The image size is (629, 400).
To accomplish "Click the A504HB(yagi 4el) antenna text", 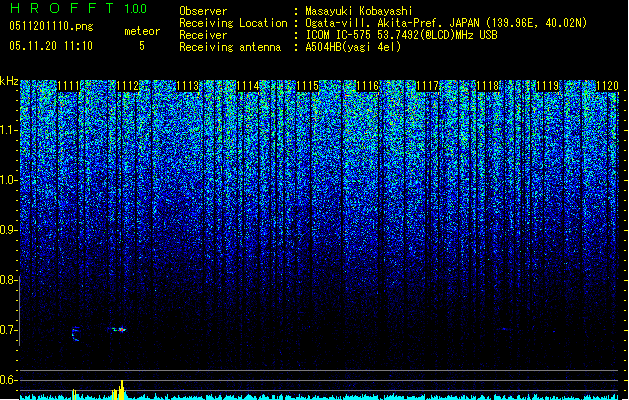I will pyautogui.click(x=353, y=47).
